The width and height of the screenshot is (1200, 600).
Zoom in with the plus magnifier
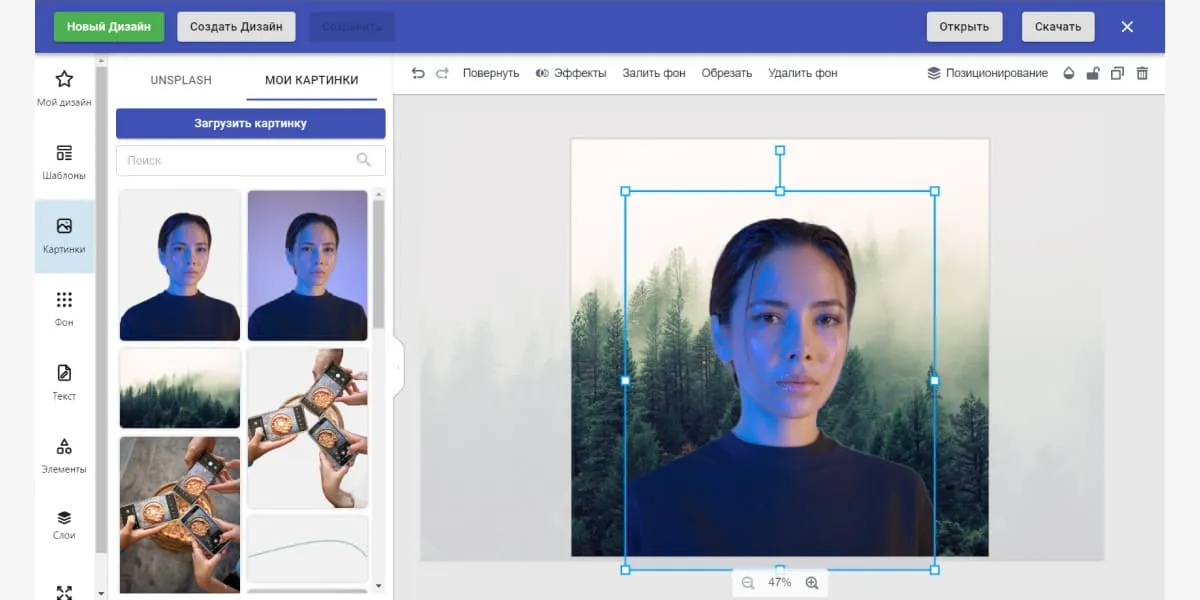(812, 582)
